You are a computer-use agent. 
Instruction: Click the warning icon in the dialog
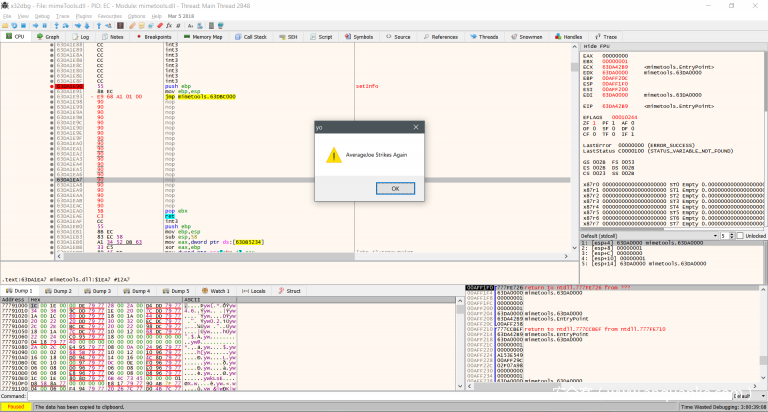pos(332,154)
